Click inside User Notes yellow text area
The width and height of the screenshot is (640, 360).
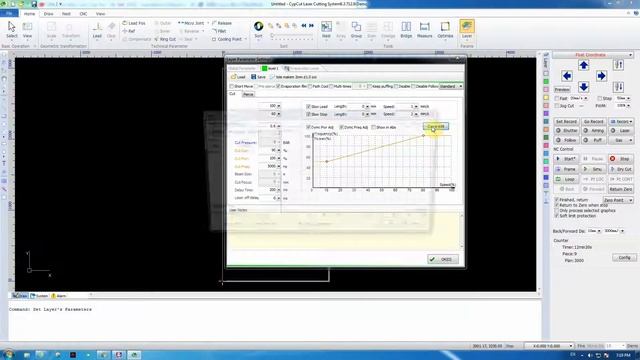(x=344, y=231)
